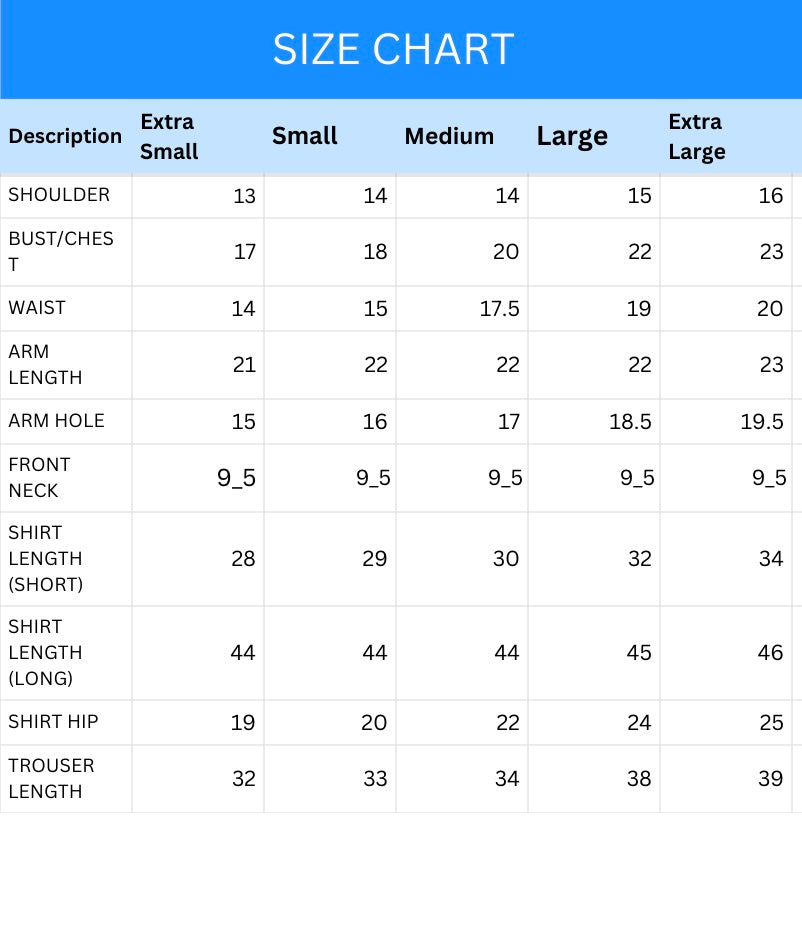The image size is (802, 938).
Task: Select the Large column header
Action: click(572, 136)
